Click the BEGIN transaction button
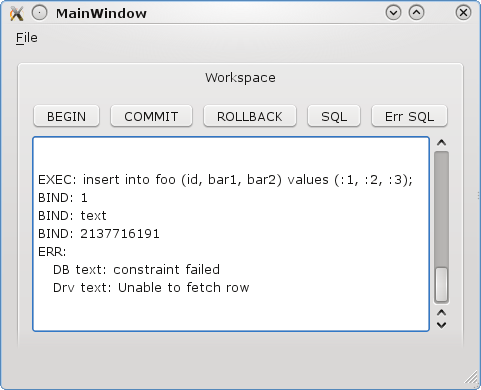 pos(66,116)
